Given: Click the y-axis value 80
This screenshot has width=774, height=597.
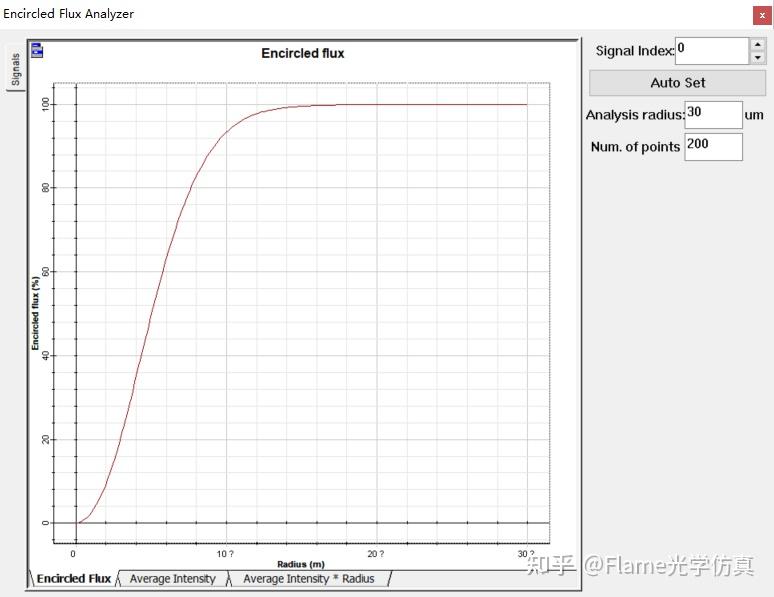Looking at the screenshot, I should [46, 188].
